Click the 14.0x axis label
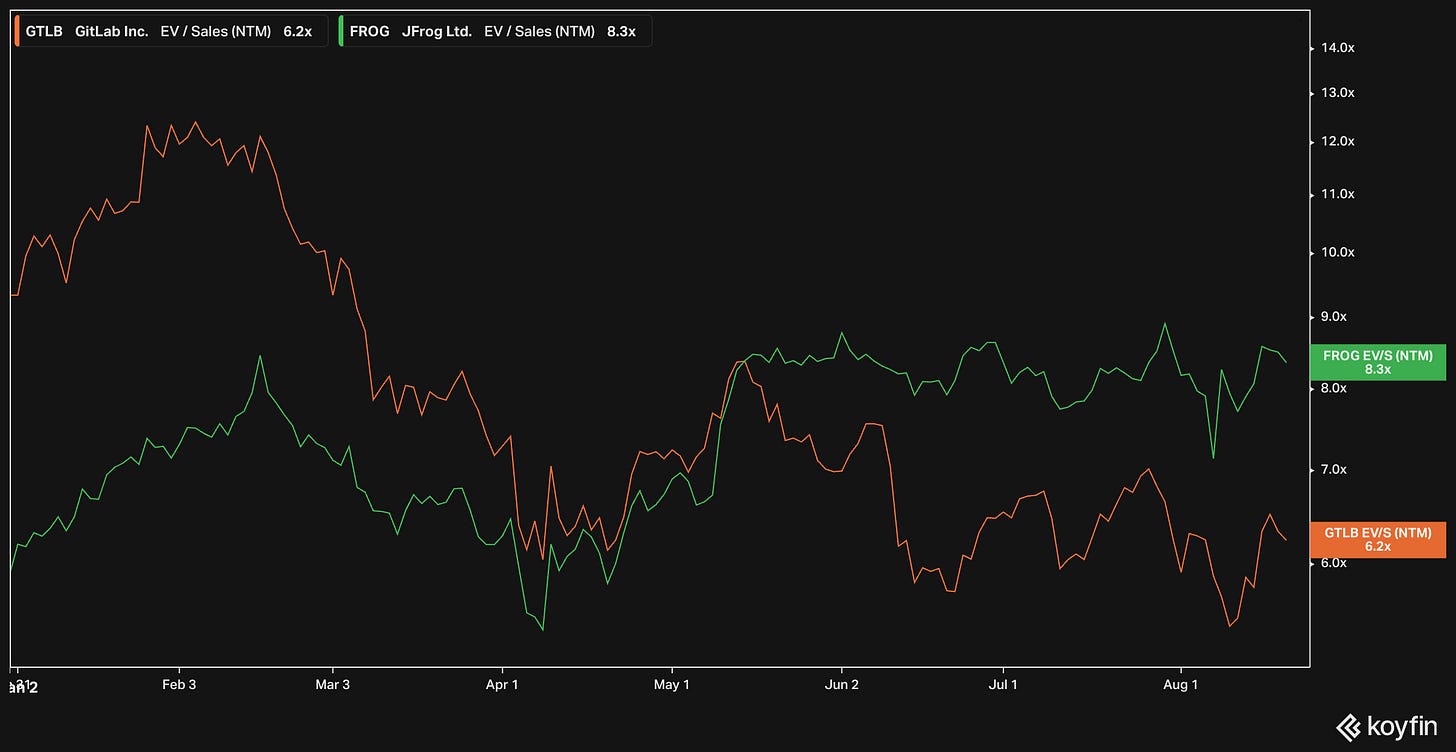Viewport: 1456px width, 752px height. 1338,48
